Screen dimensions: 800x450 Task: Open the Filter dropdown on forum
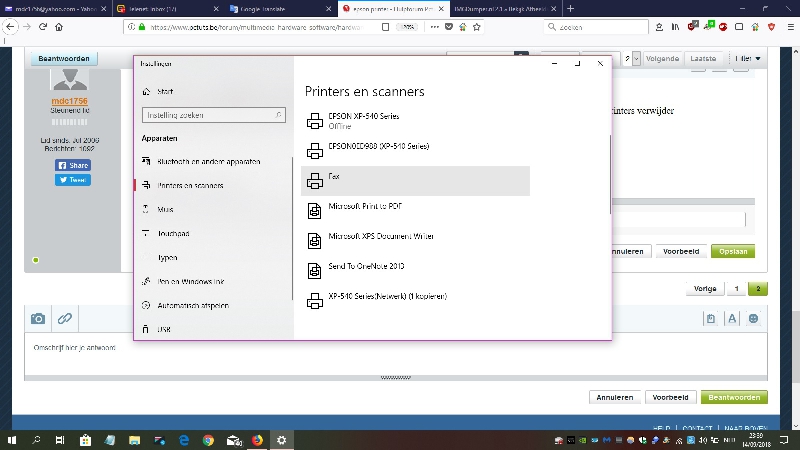[747, 59]
